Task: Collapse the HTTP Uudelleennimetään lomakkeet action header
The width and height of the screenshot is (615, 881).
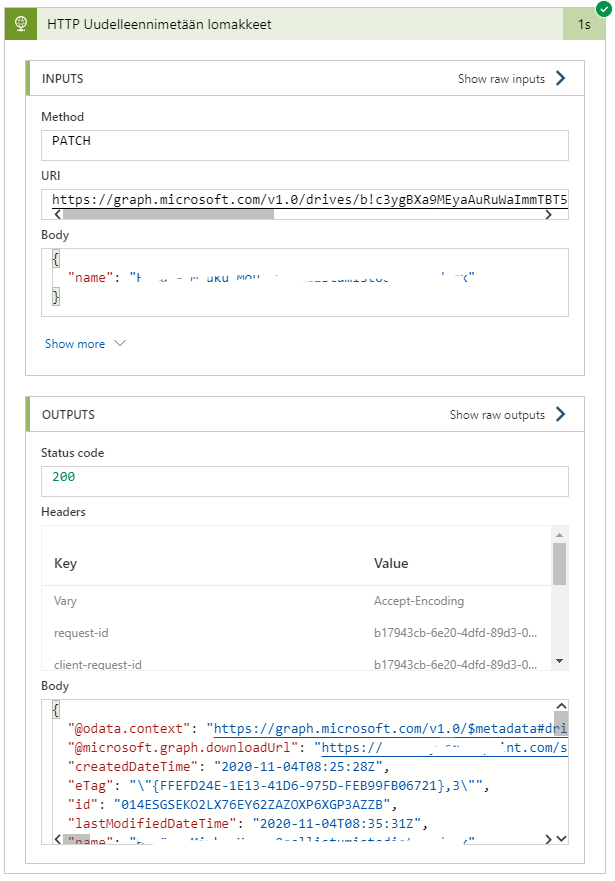Action: [x=300, y=24]
